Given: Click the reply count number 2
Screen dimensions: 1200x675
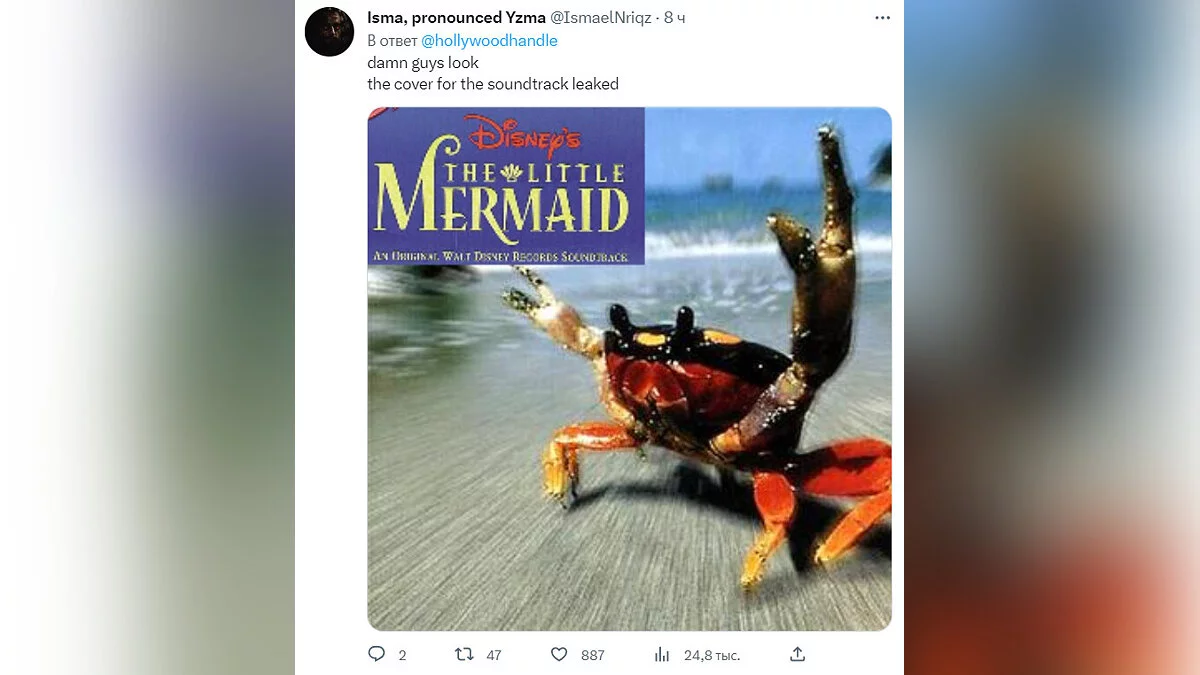Looking at the screenshot, I should pyautogui.click(x=402, y=655).
